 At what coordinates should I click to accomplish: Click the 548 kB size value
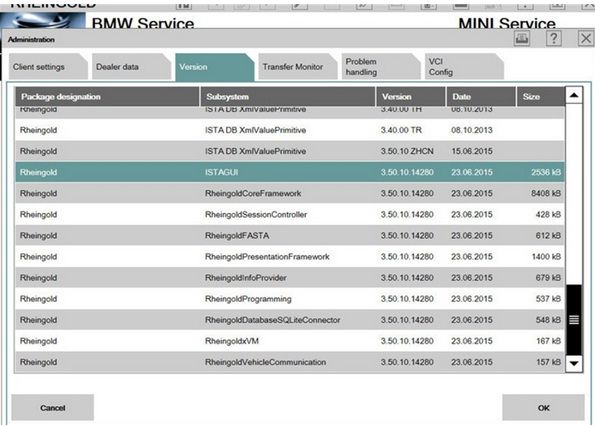548,320
